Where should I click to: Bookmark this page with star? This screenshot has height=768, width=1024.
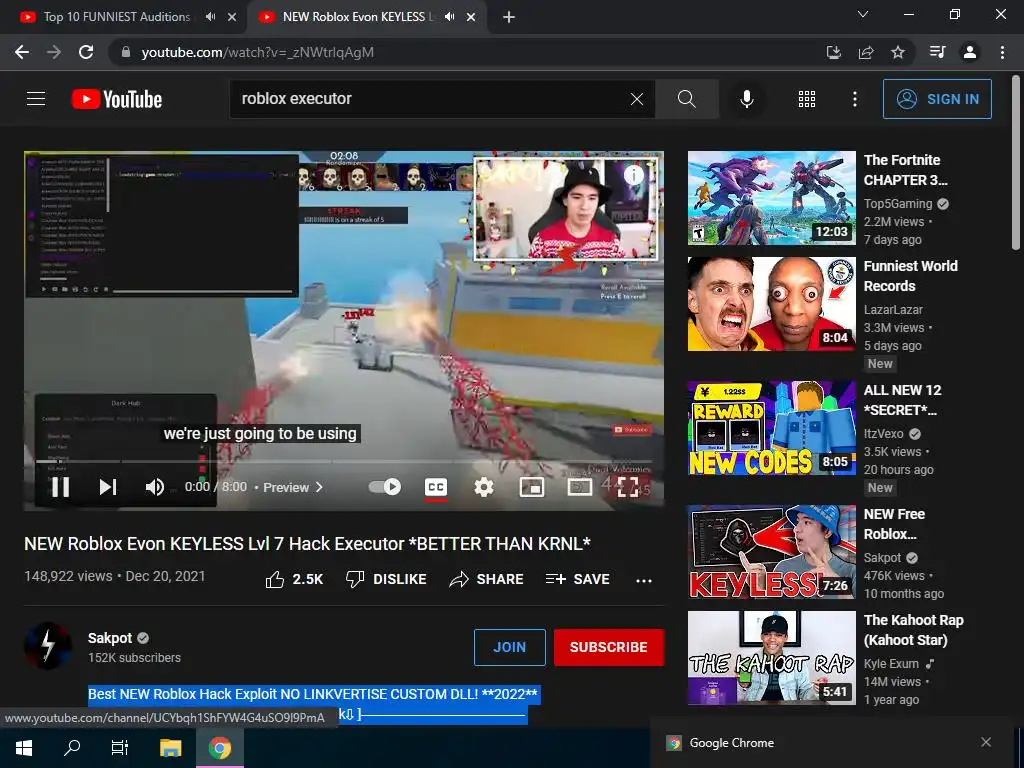[x=898, y=52]
